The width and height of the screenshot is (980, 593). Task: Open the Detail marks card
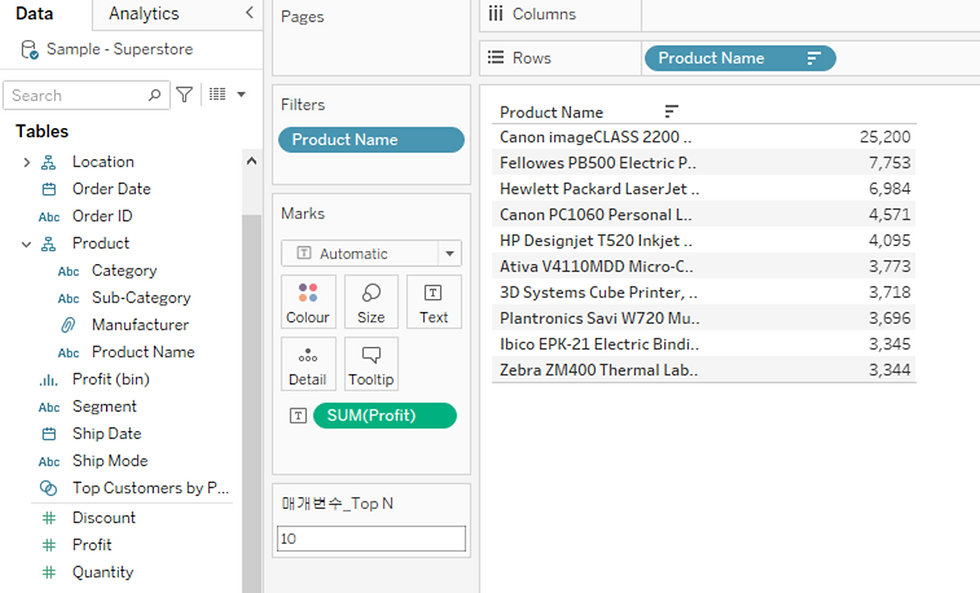tap(308, 364)
